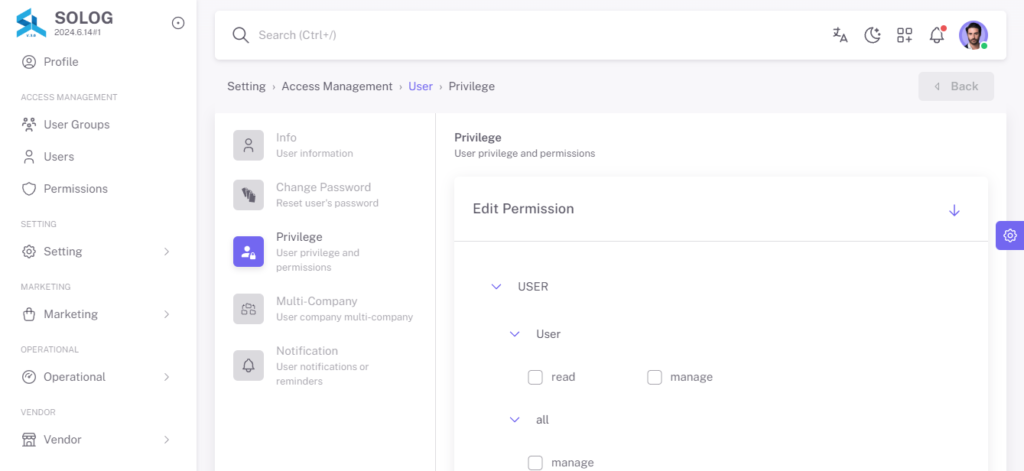Viewport: 1024px width, 471px height.
Task: Expand the Operational menu chevron
Action: tap(167, 377)
